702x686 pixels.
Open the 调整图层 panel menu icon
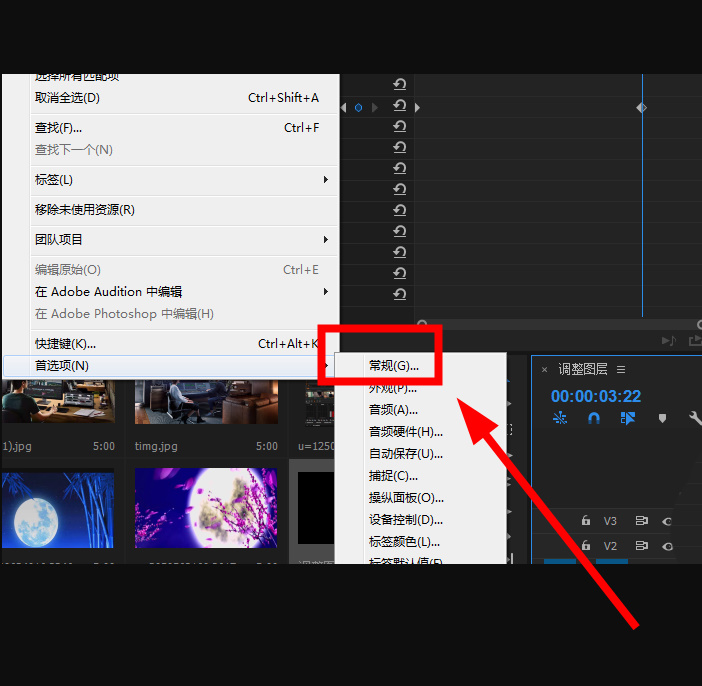tap(621, 369)
